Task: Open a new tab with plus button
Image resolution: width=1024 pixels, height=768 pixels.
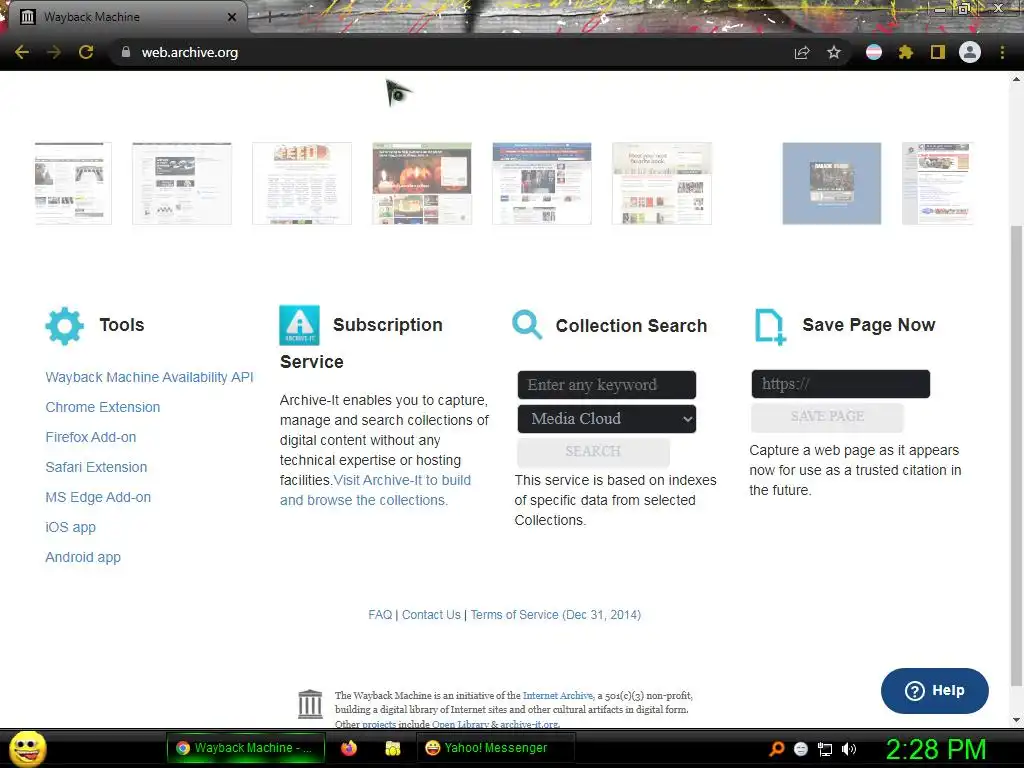Action: click(x=269, y=17)
